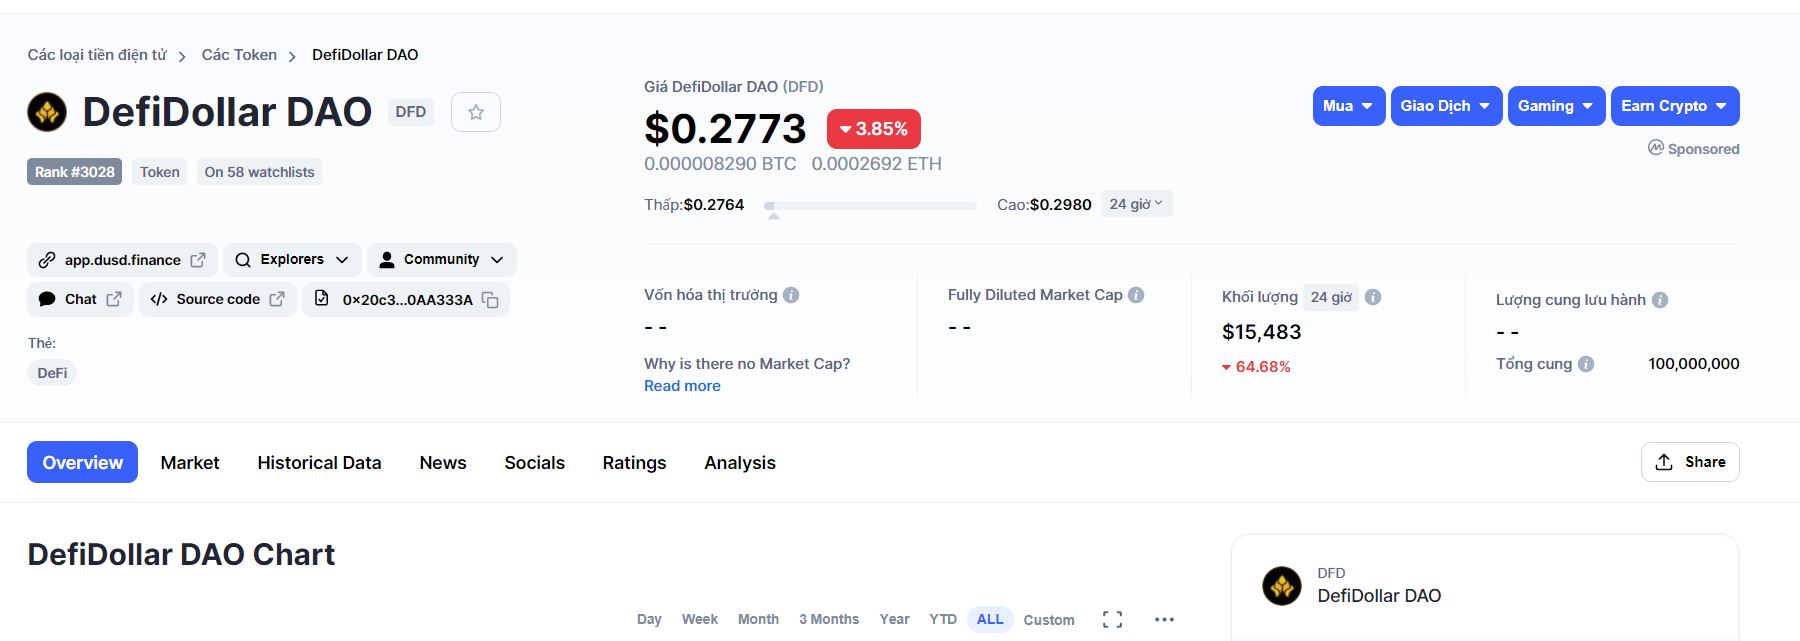Show info icon beside Lượng cung lưu hành
This screenshot has width=1800, height=641.
point(1660,300)
